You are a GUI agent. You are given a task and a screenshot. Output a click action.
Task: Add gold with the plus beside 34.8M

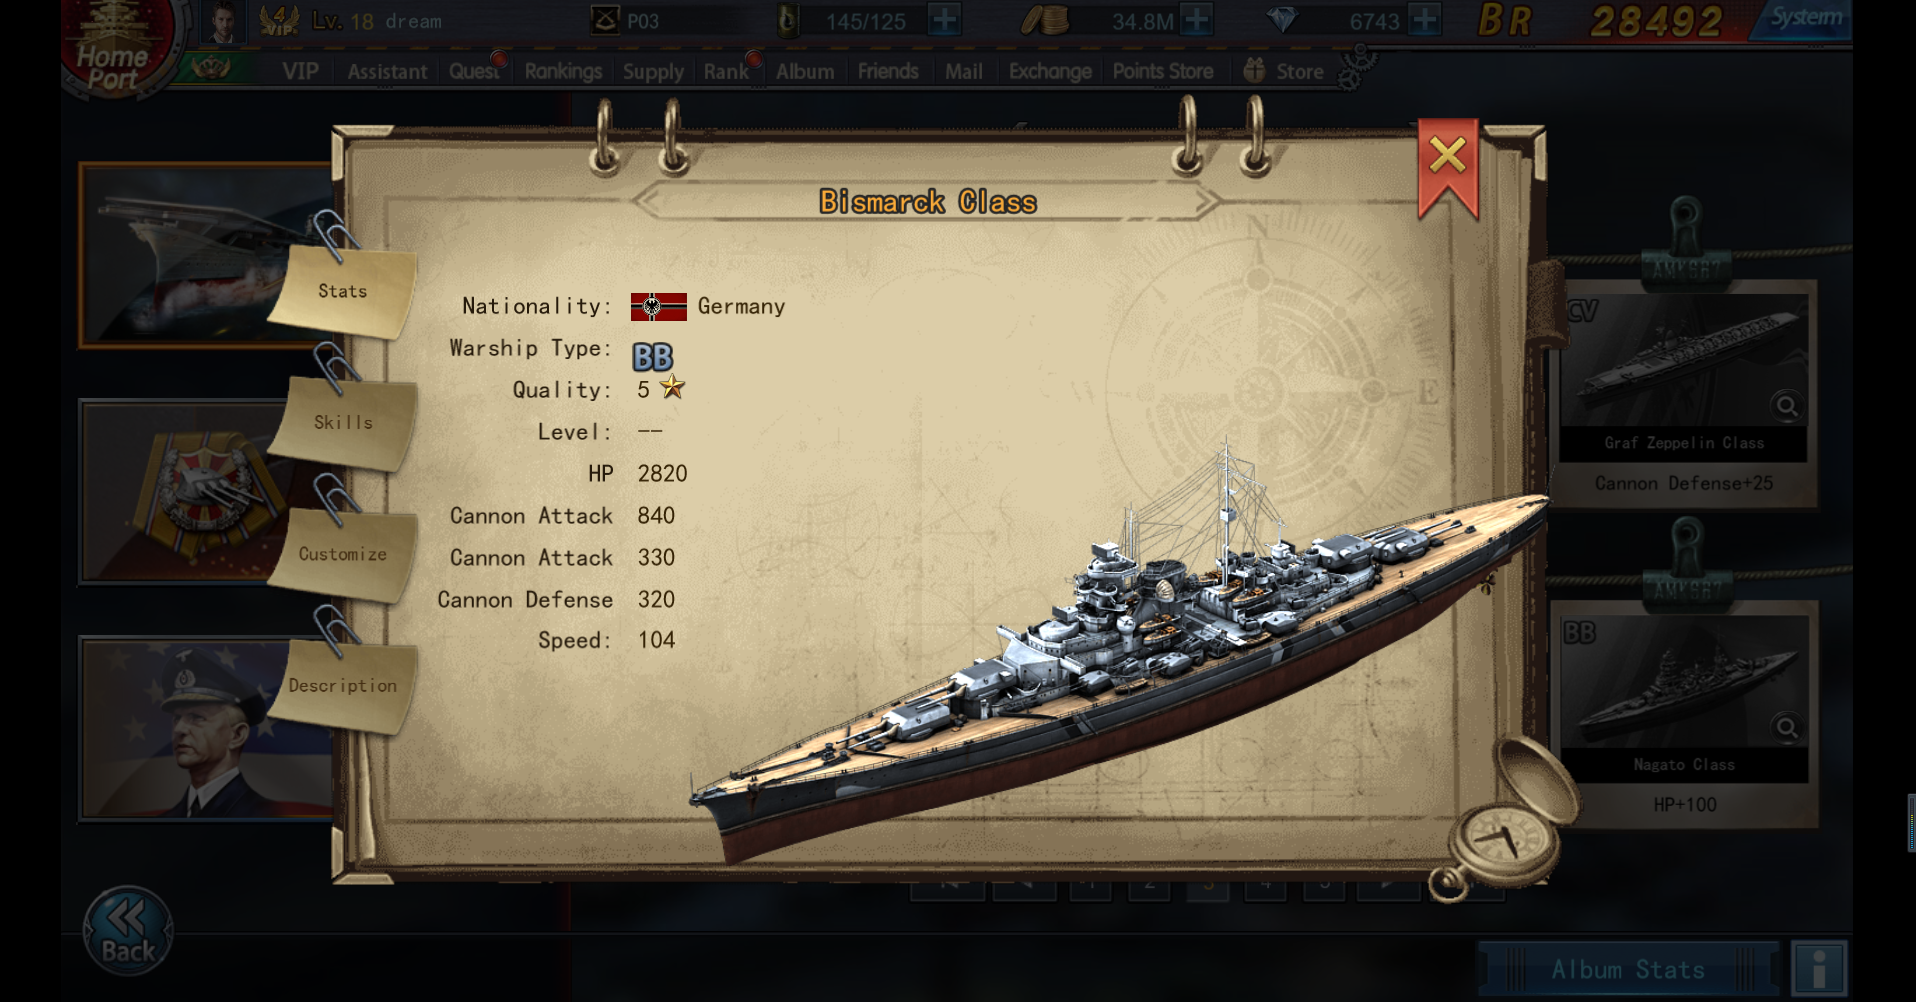[1196, 20]
